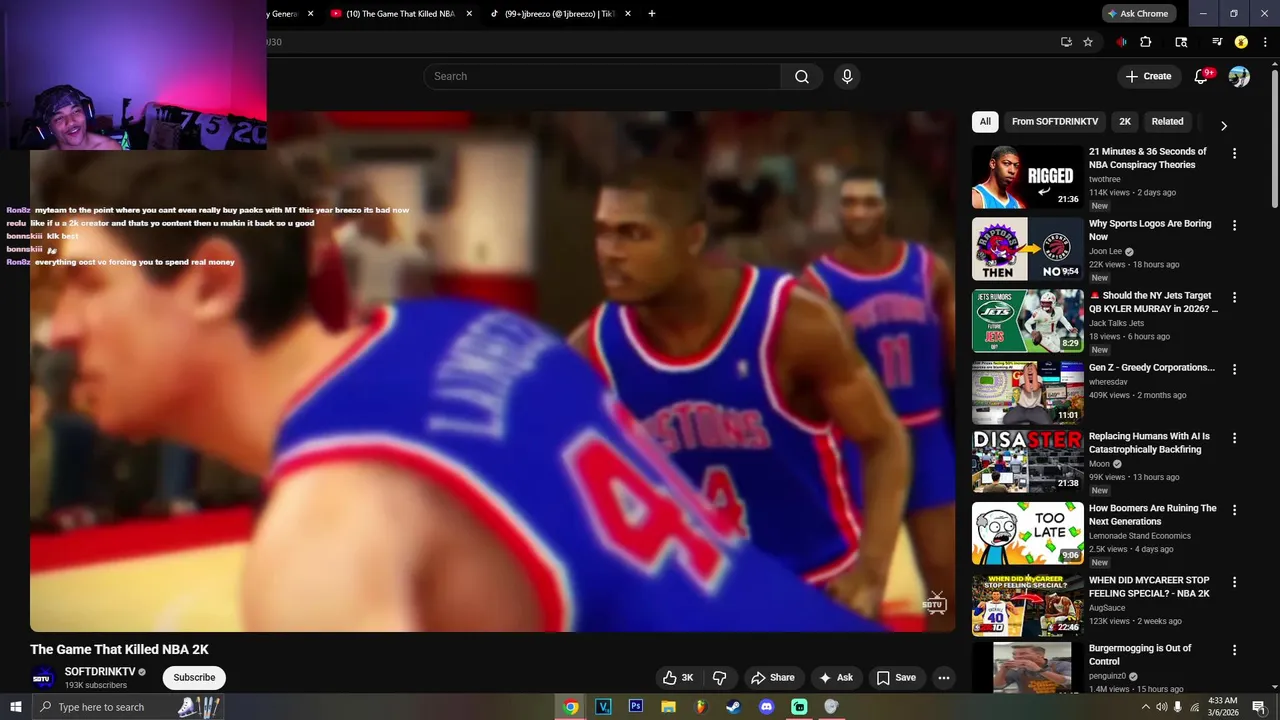Open SOFTDRINKTV channel name link
1280x720 pixels.
point(100,672)
